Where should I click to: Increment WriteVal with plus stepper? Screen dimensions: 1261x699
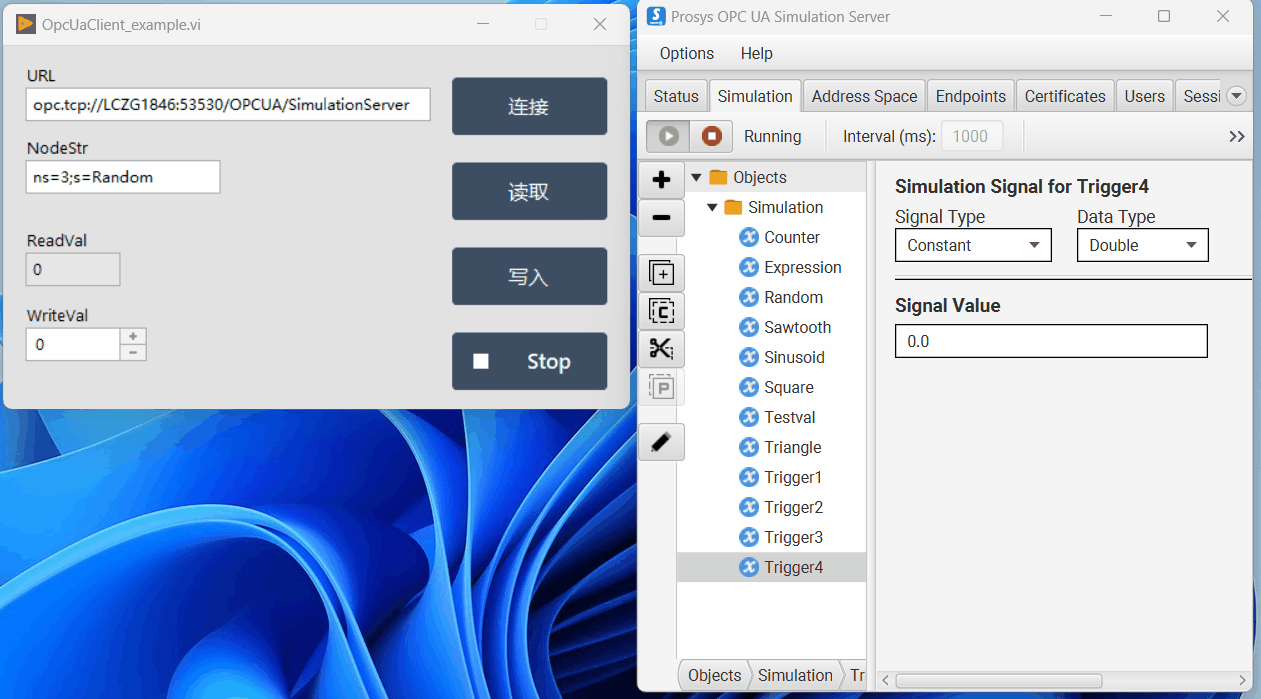tap(133, 337)
